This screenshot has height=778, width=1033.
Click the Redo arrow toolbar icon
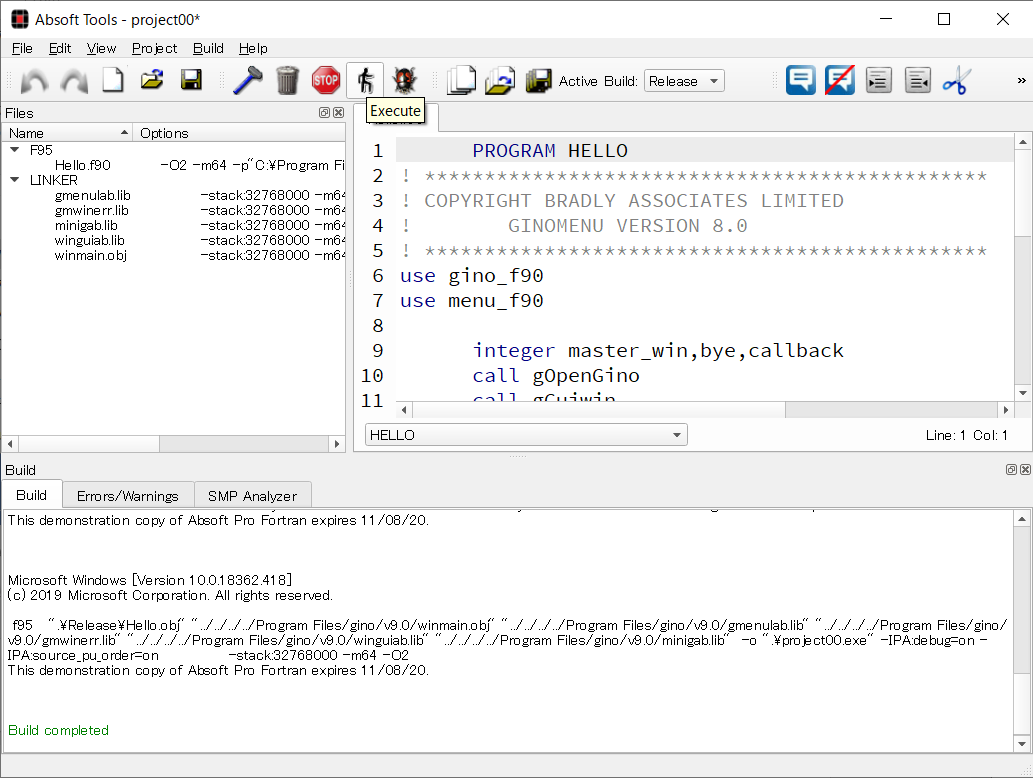pyautogui.click(x=74, y=81)
